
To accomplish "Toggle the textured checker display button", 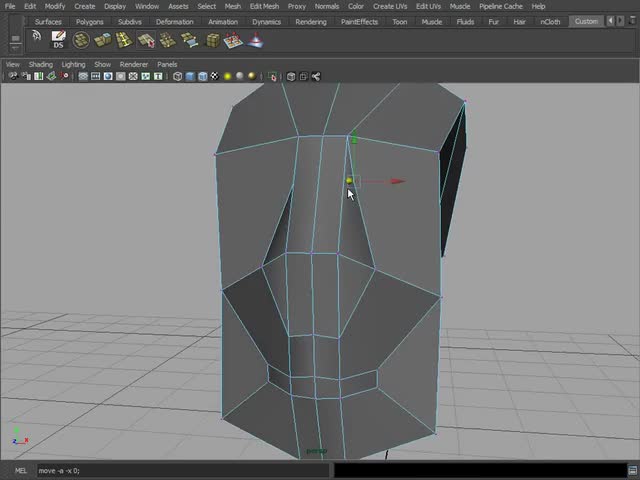I will coord(214,76).
